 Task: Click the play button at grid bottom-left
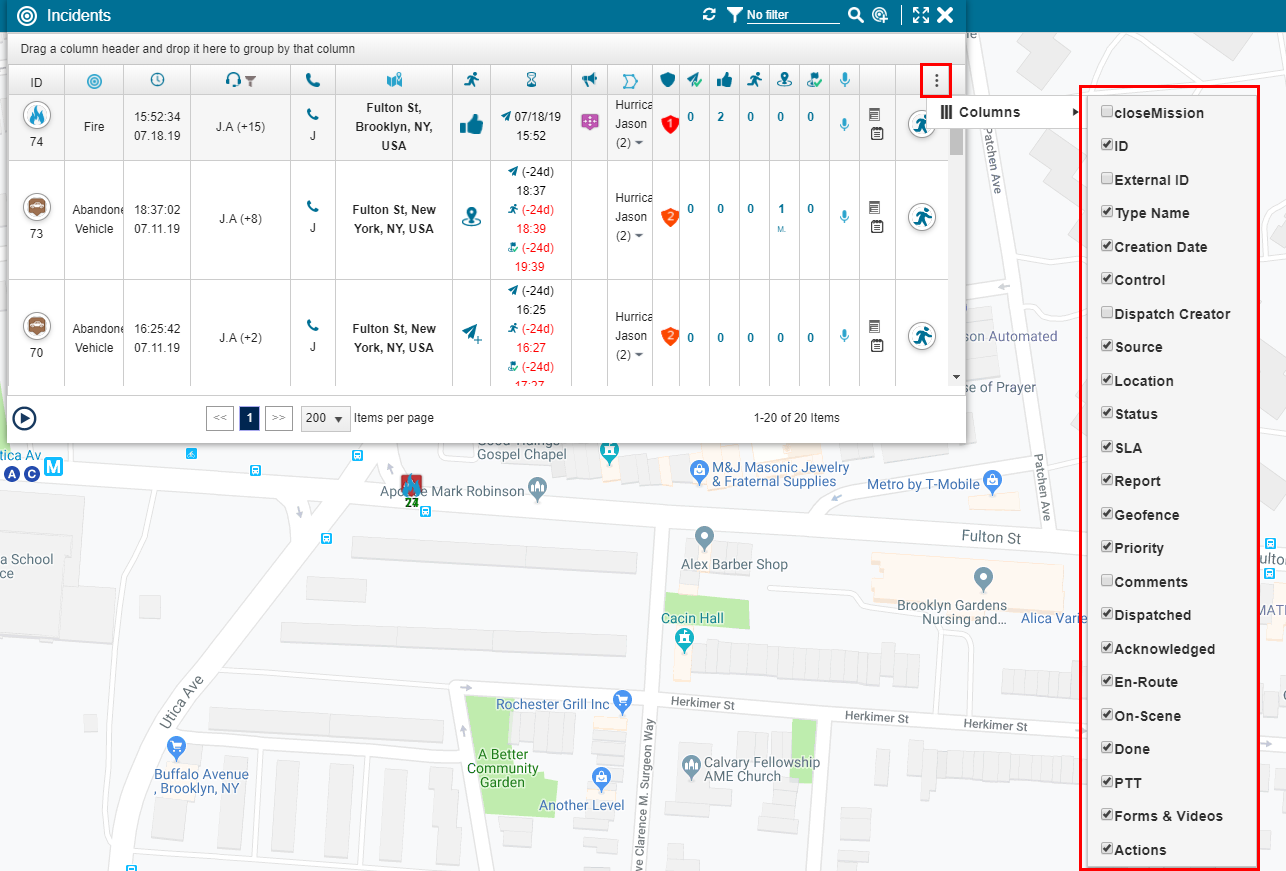tap(25, 418)
